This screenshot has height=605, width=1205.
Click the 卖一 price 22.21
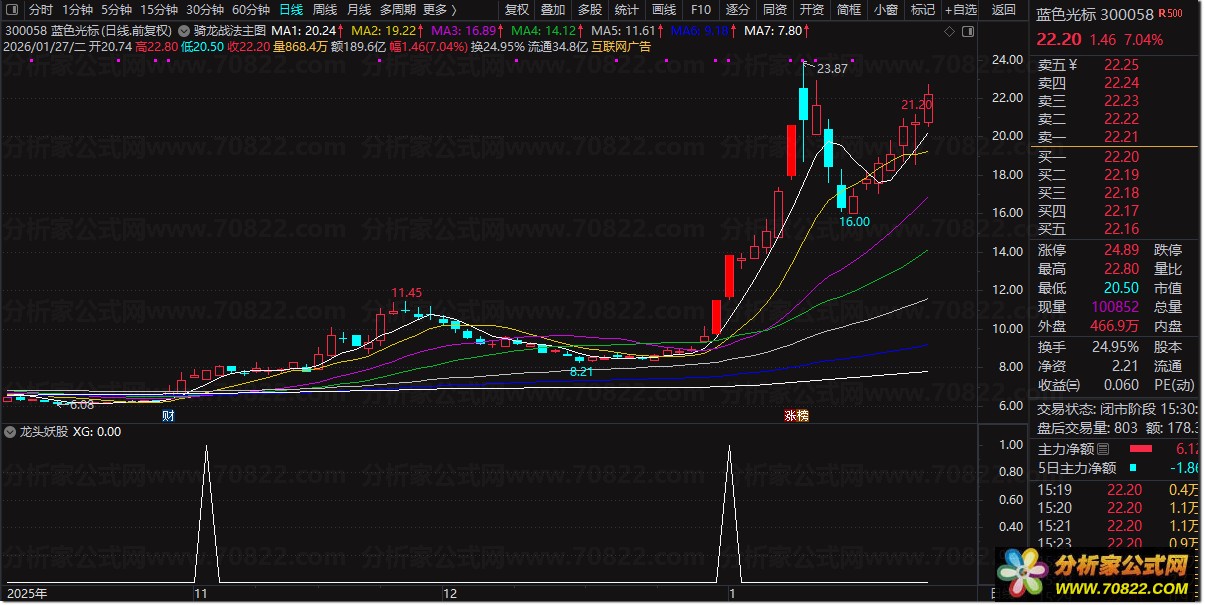coord(1121,138)
